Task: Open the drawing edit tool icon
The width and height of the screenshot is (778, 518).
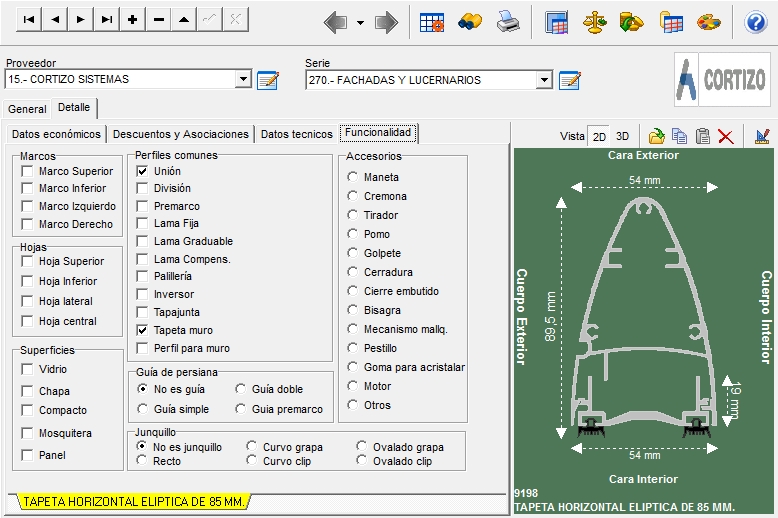Action: click(762, 136)
